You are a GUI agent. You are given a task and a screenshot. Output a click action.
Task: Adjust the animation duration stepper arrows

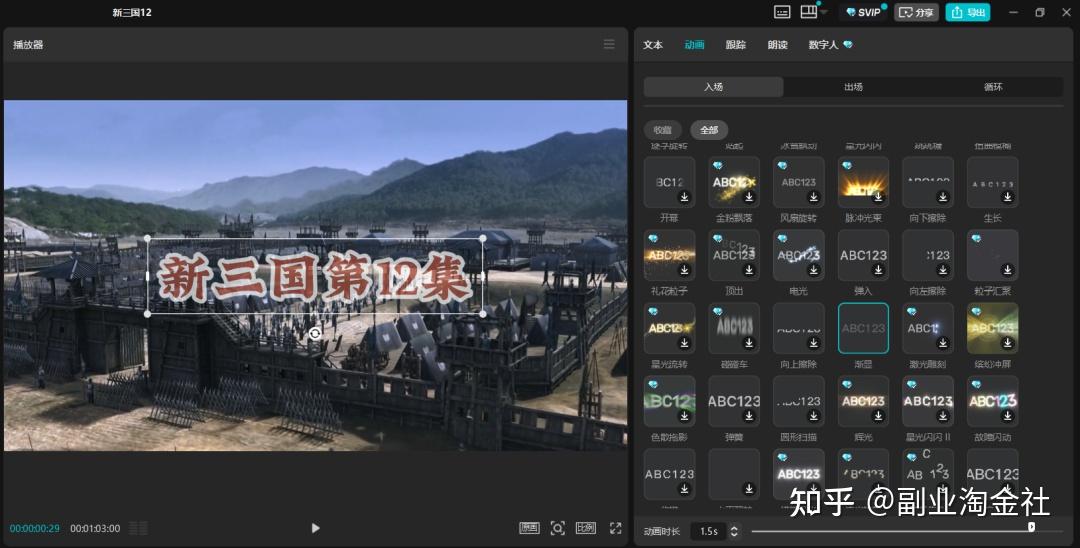coord(734,531)
